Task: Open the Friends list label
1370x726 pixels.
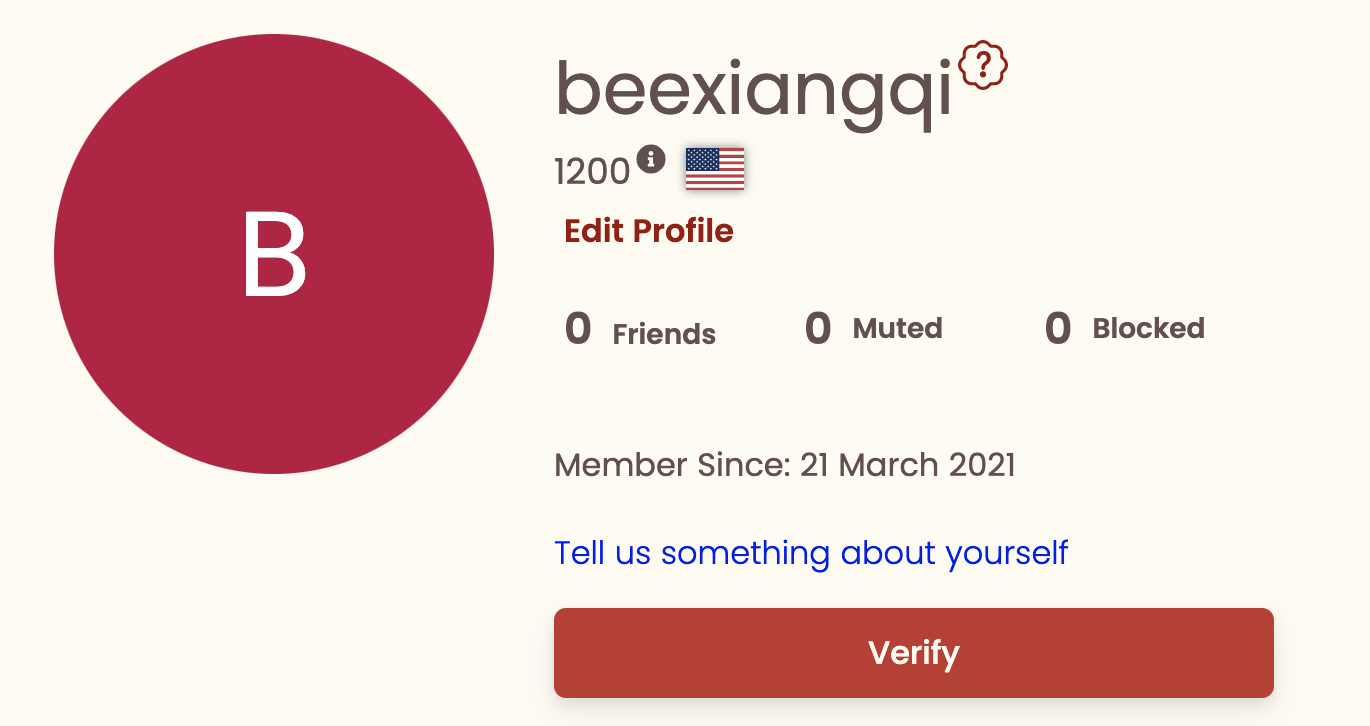Action: click(664, 334)
